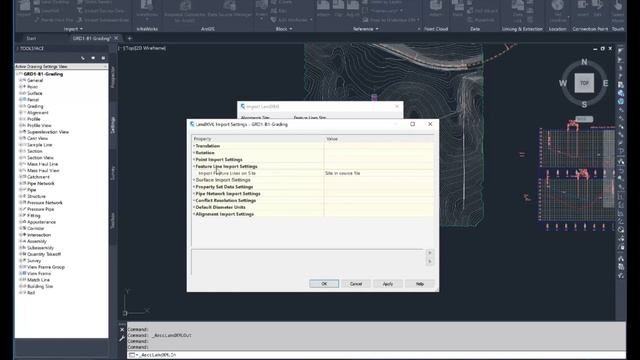Close the GRD1-B1 Grading drawing tab
Image resolution: width=640 pixels, height=360 pixels.
point(116,38)
